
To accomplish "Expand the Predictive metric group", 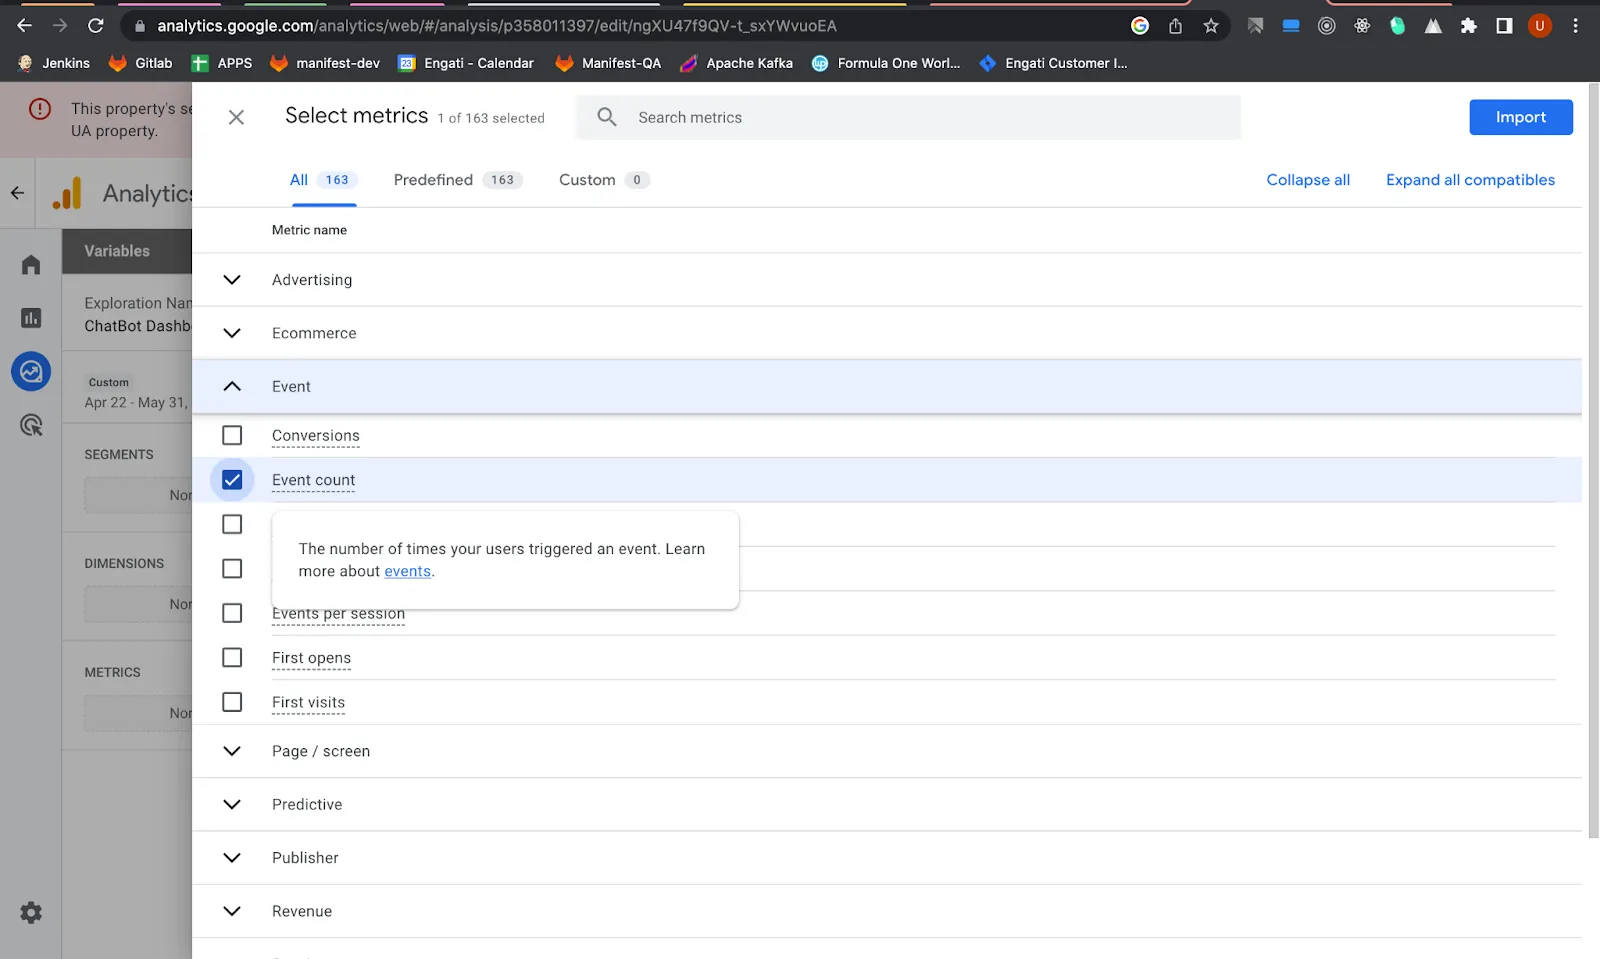I will tap(232, 804).
